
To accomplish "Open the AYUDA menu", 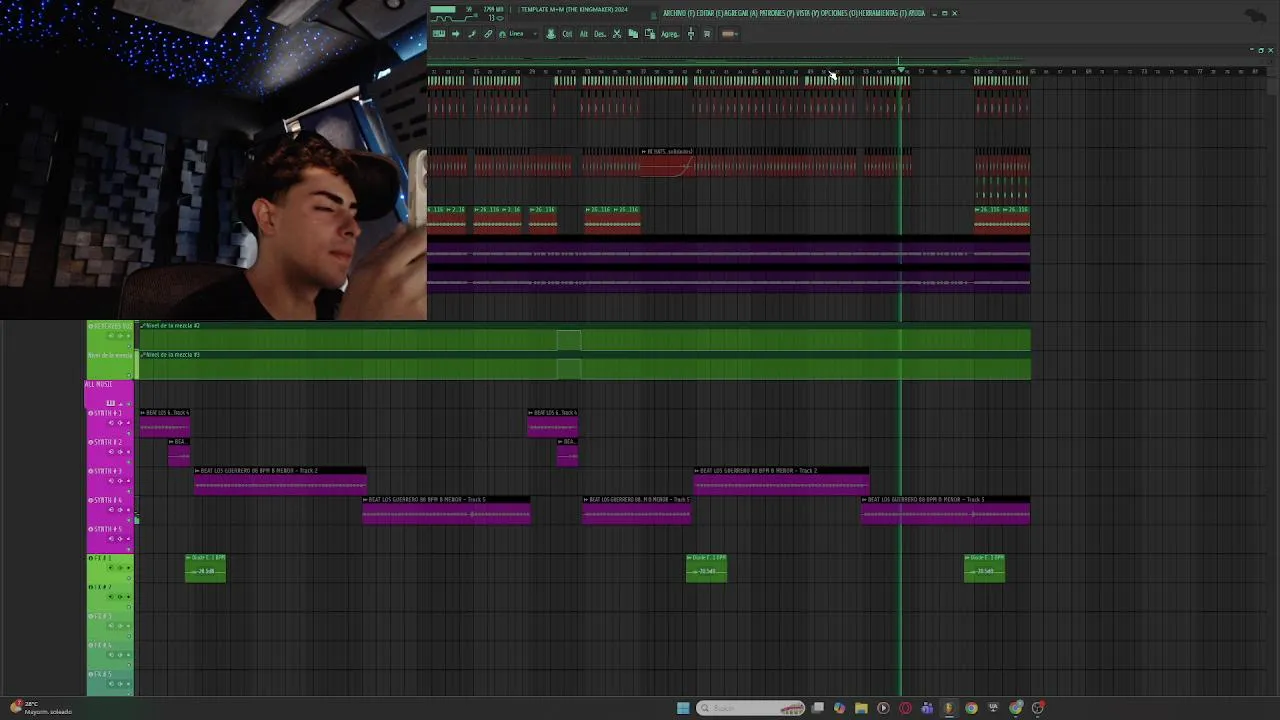I will pyautogui.click(x=917, y=13).
